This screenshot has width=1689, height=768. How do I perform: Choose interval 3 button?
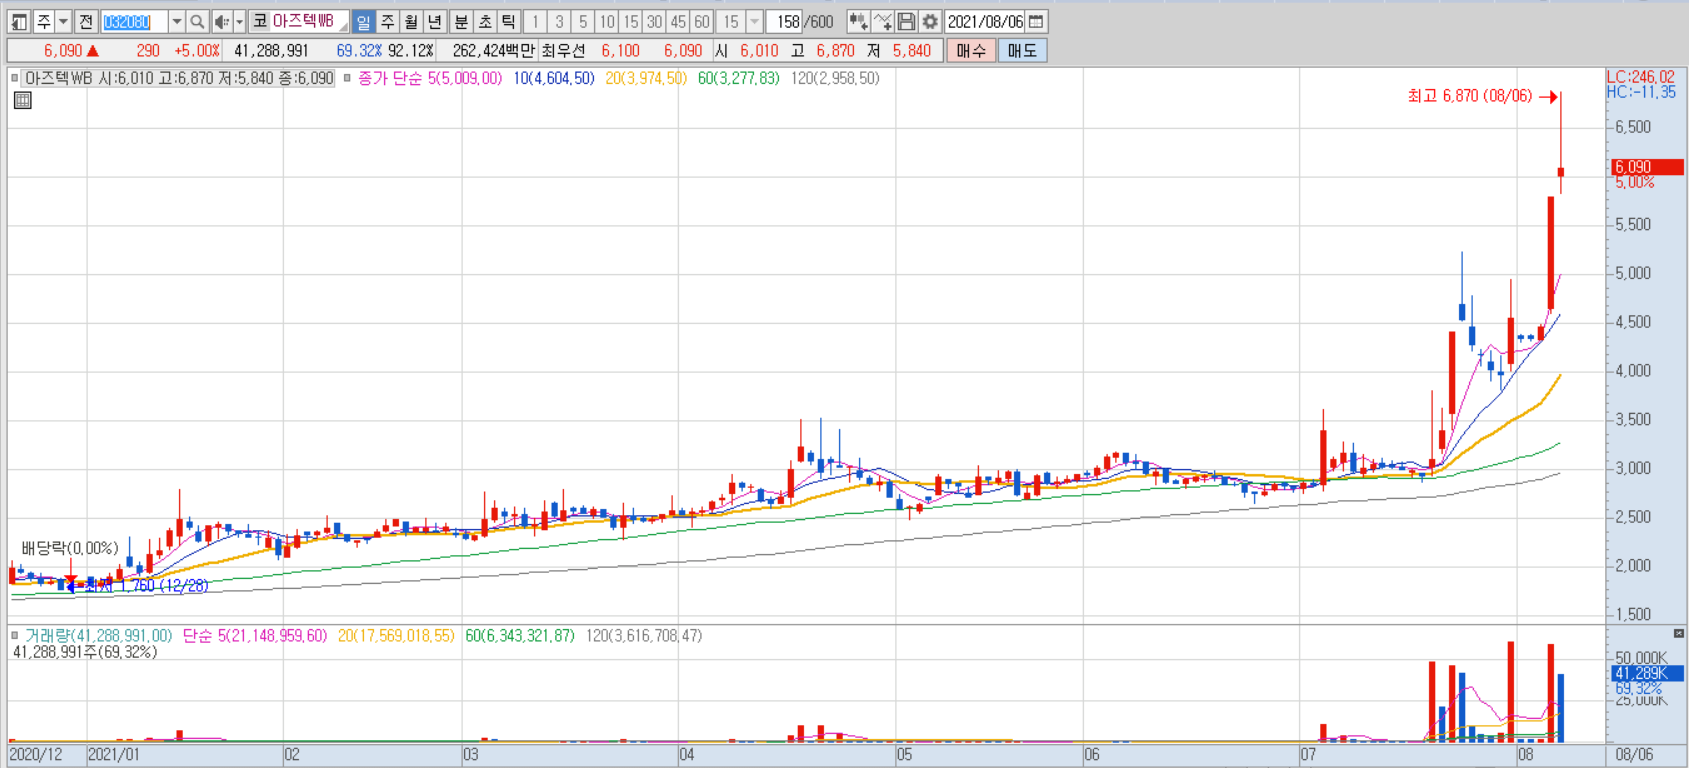click(559, 21)
